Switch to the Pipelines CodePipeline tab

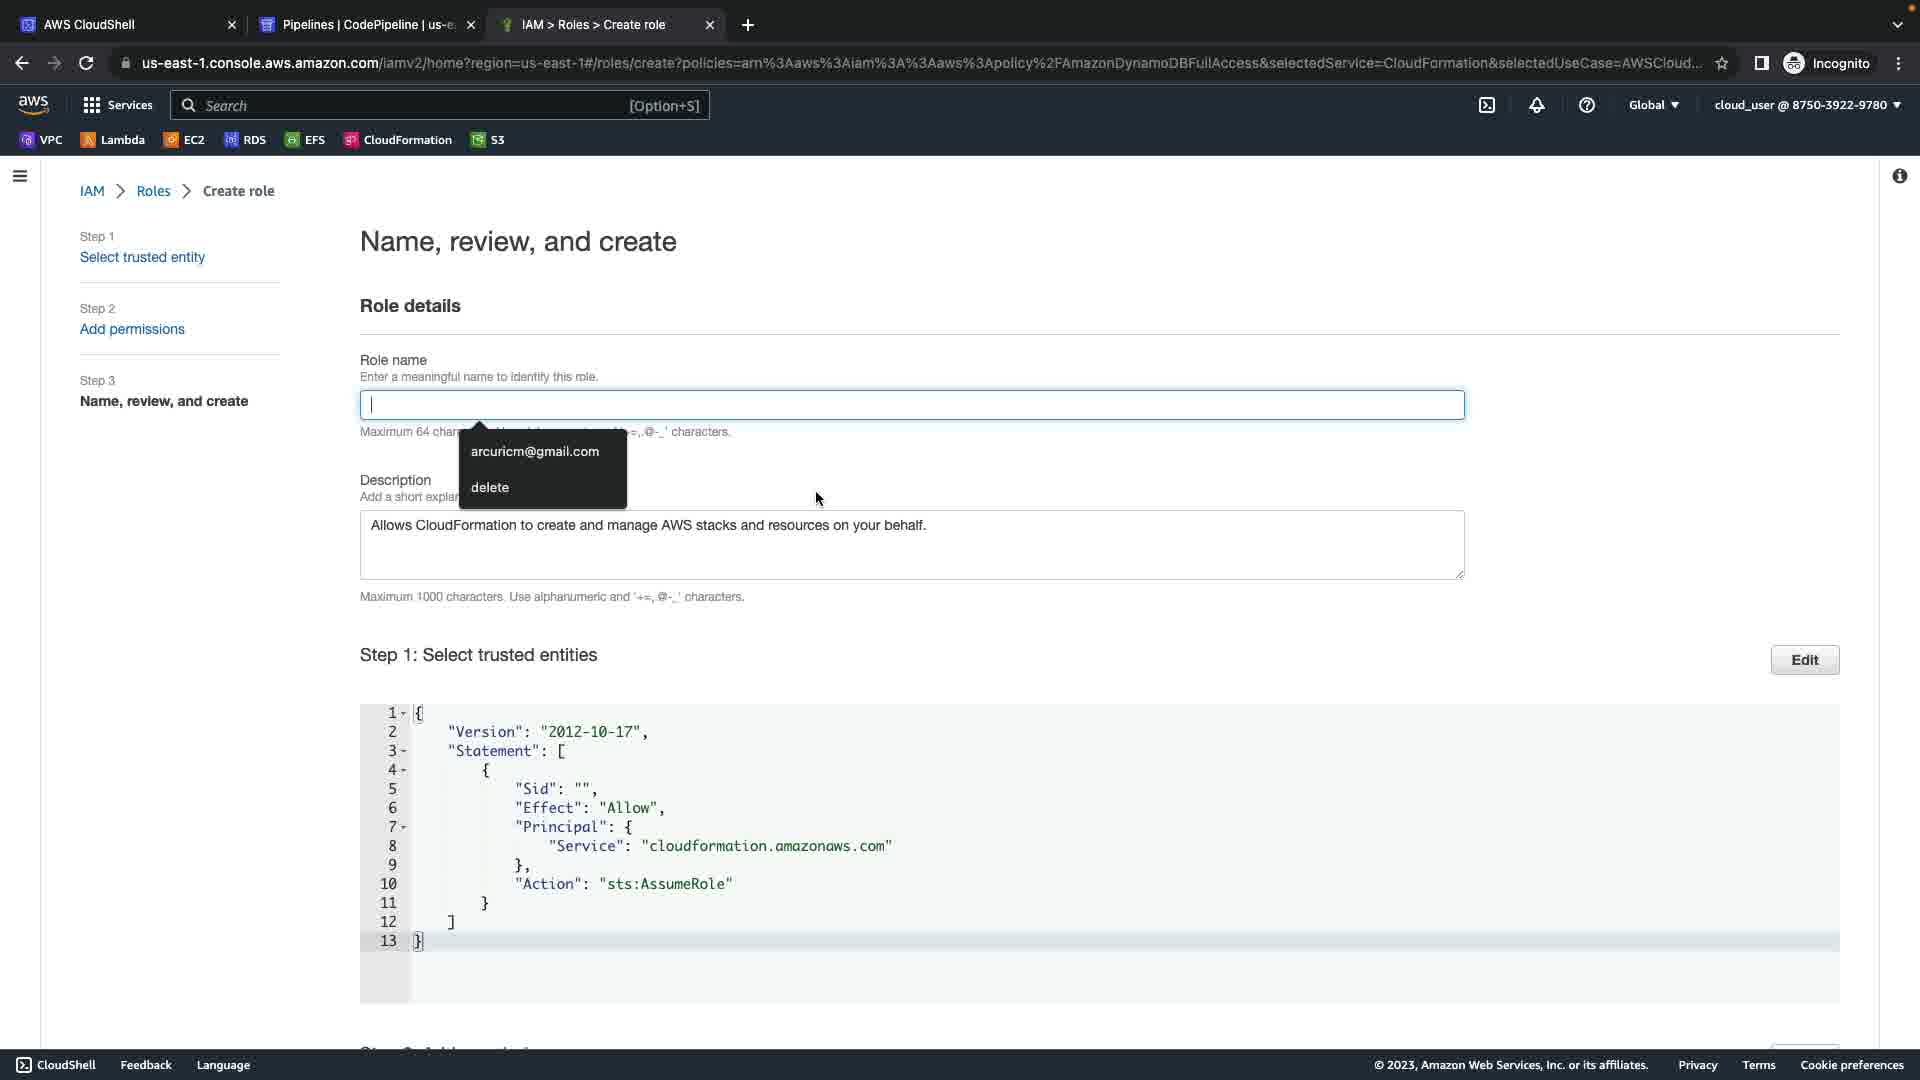click(x=360, y=25)
